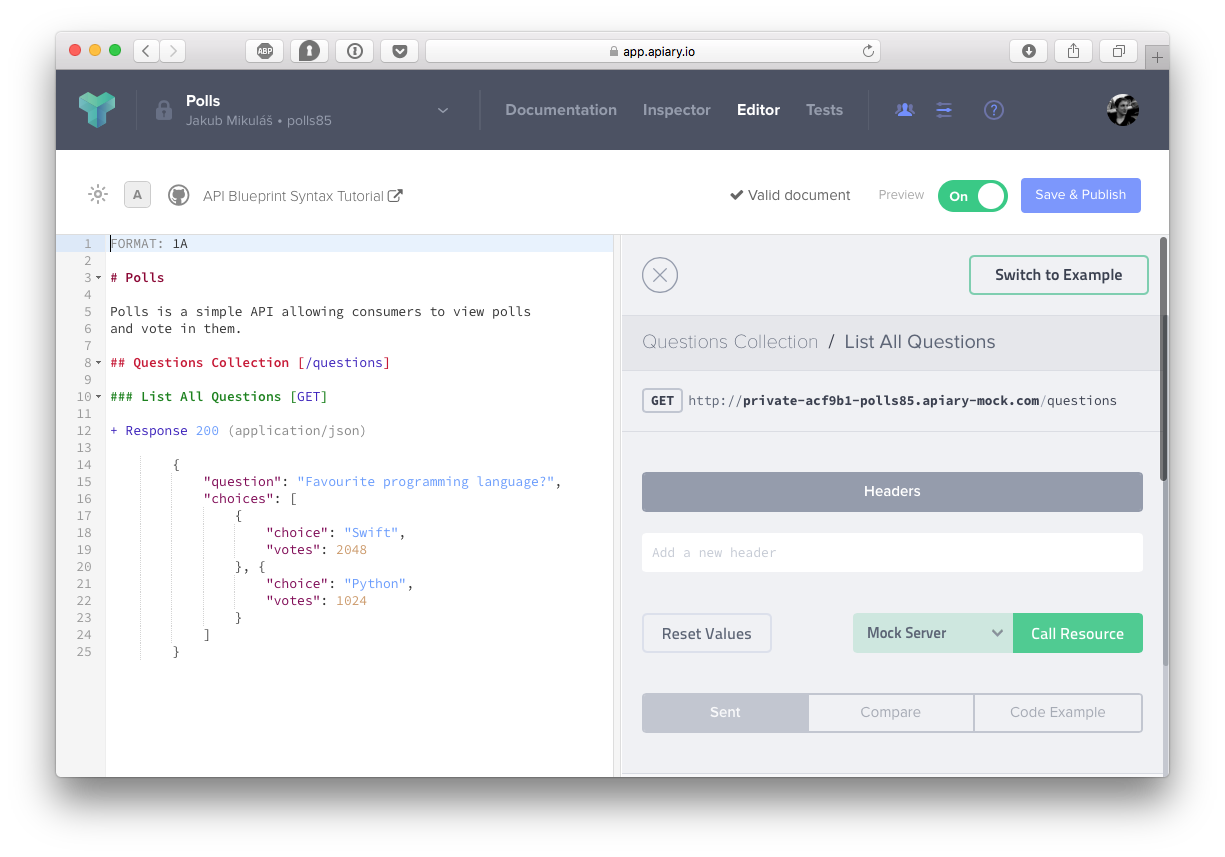
Task: Reload the page in Safari
Action: coord(868,51)
